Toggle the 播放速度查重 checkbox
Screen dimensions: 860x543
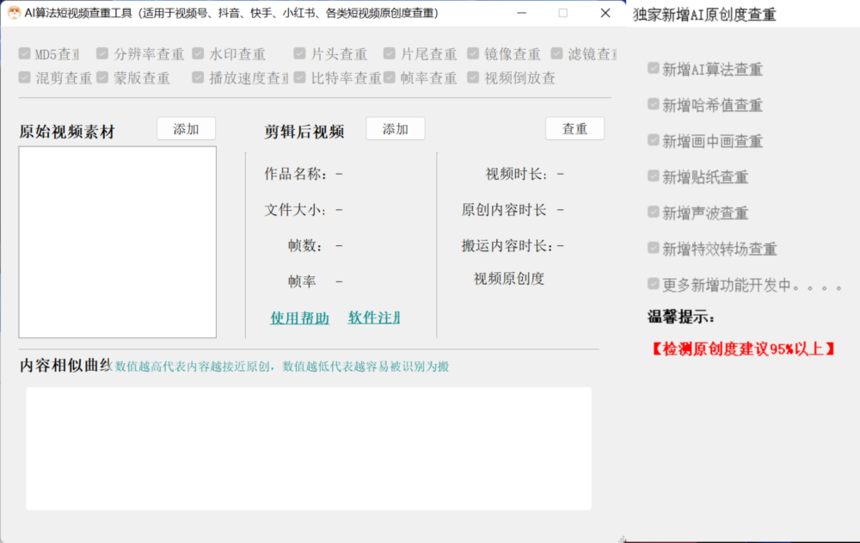pyautogui.click(x=198, y=77)
